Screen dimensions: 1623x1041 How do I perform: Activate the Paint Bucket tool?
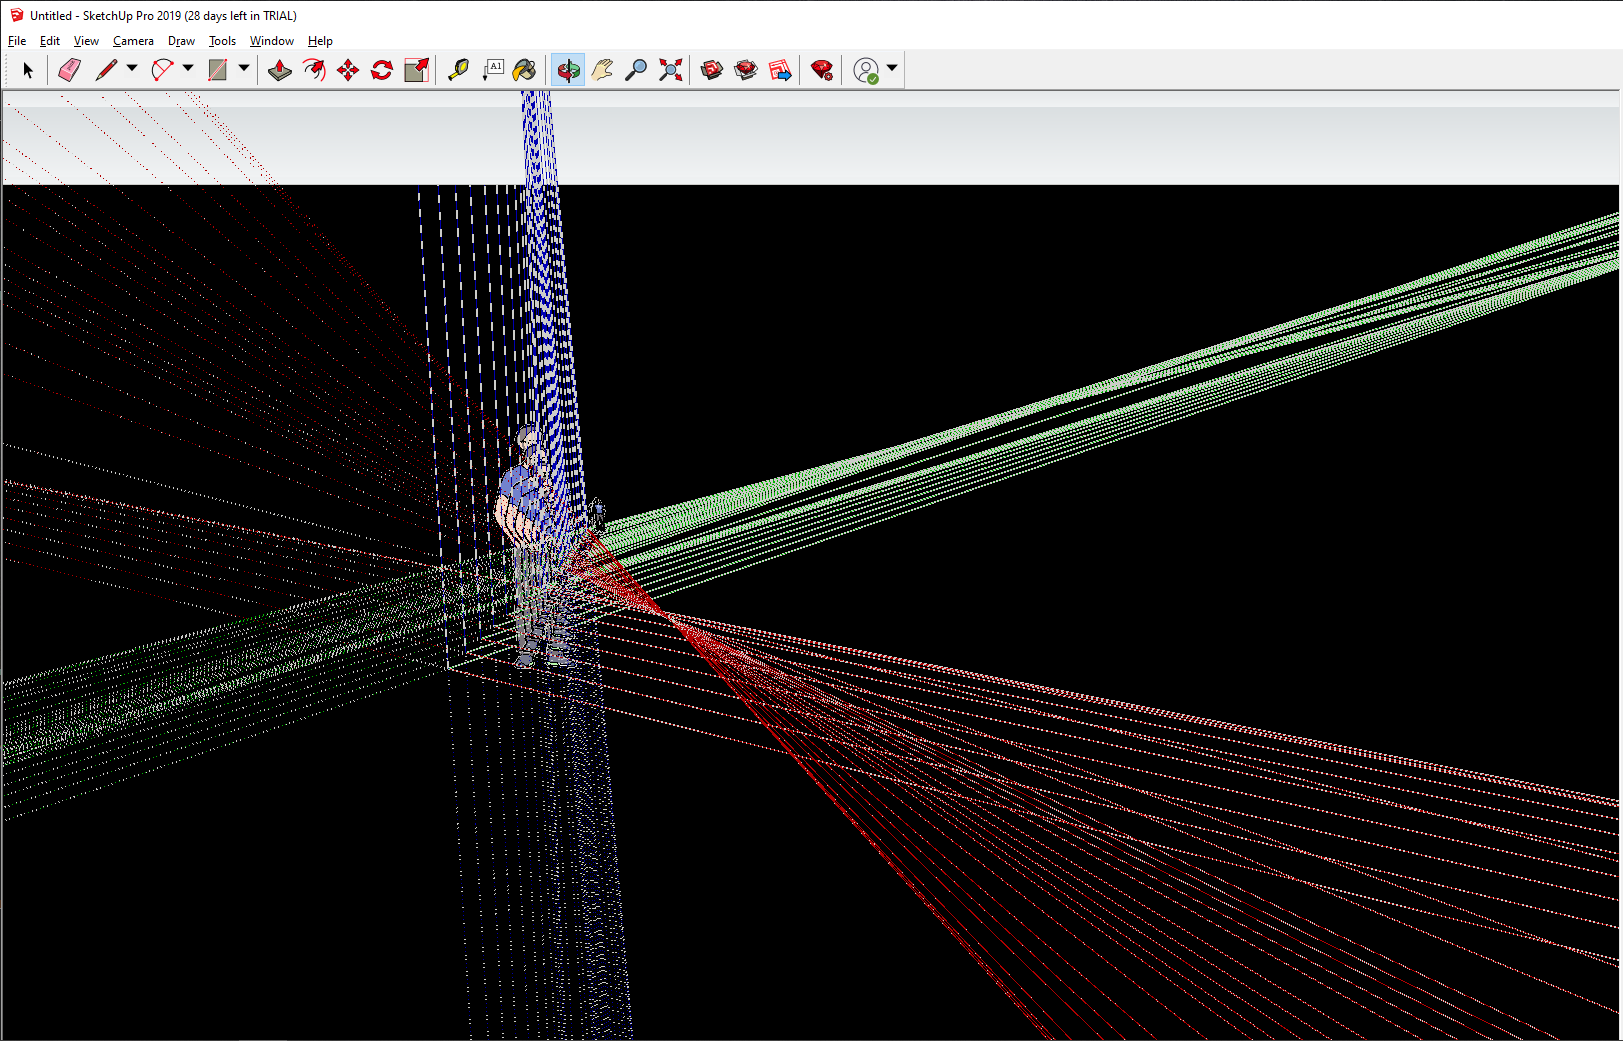coord(525,70)
